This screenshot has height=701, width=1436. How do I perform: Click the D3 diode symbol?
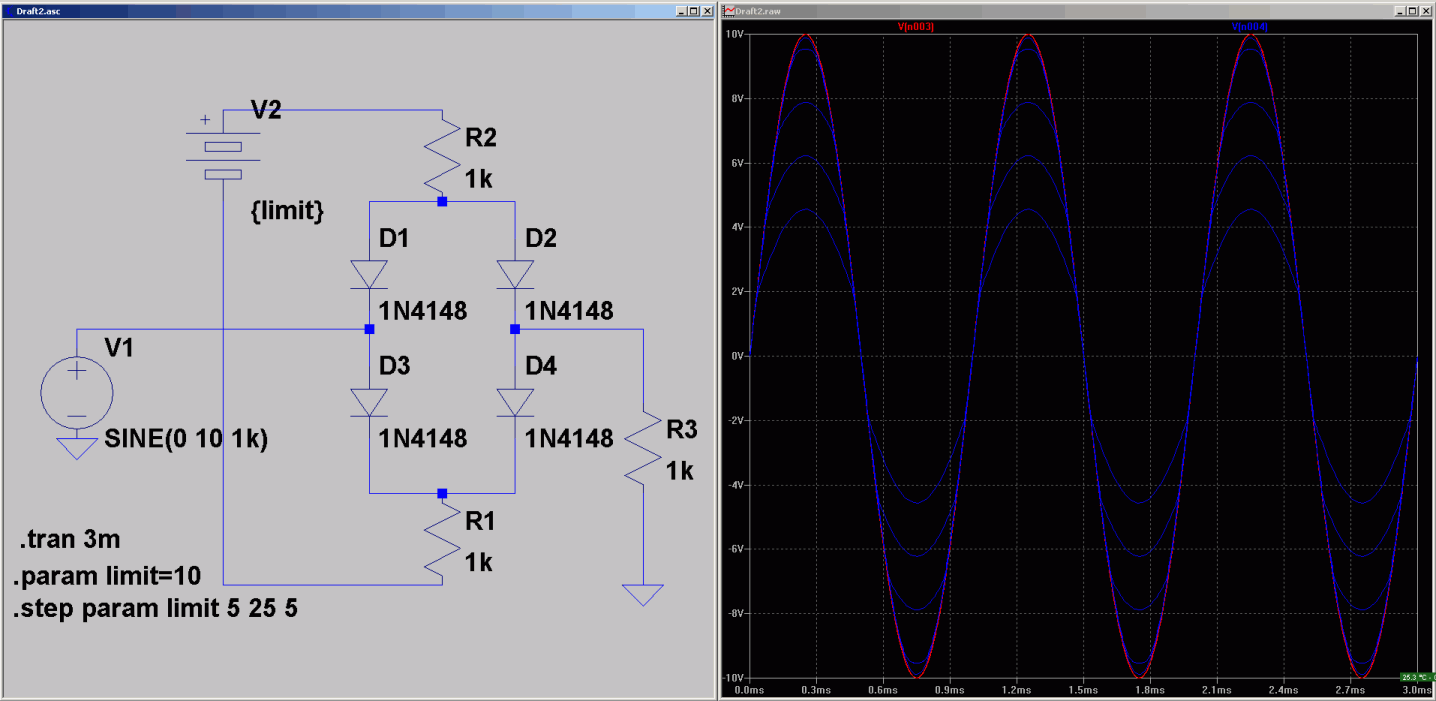pyautogui.click(x=370, y=402)
